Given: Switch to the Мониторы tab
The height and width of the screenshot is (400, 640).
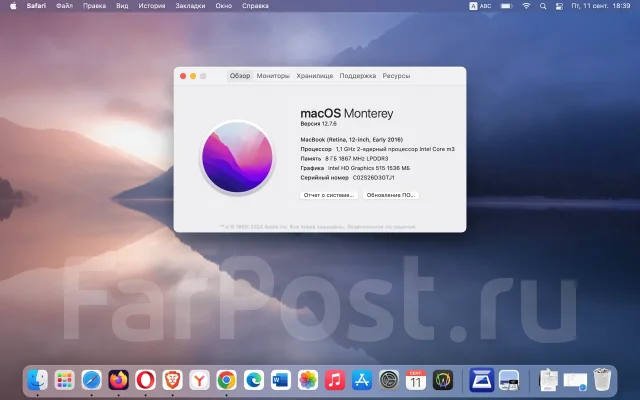Looking at the screenshot, I should (x=273, y=76).
